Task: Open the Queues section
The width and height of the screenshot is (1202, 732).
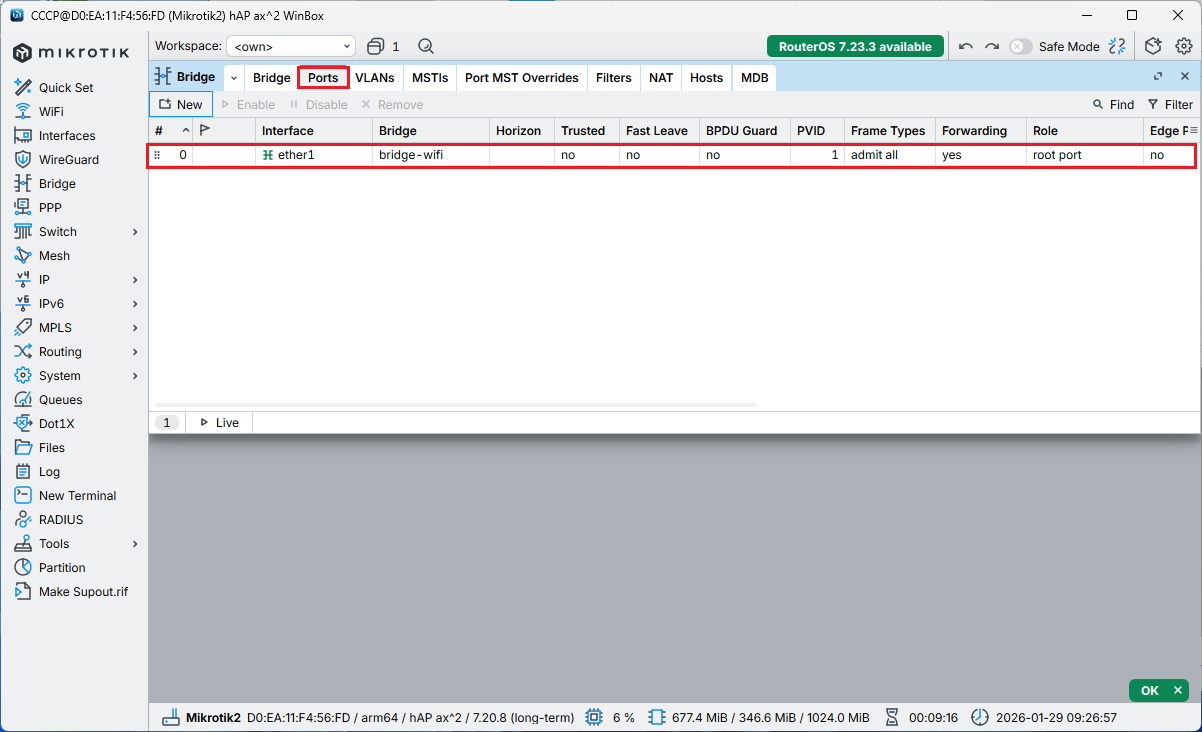Action: (x=60, y=399)
